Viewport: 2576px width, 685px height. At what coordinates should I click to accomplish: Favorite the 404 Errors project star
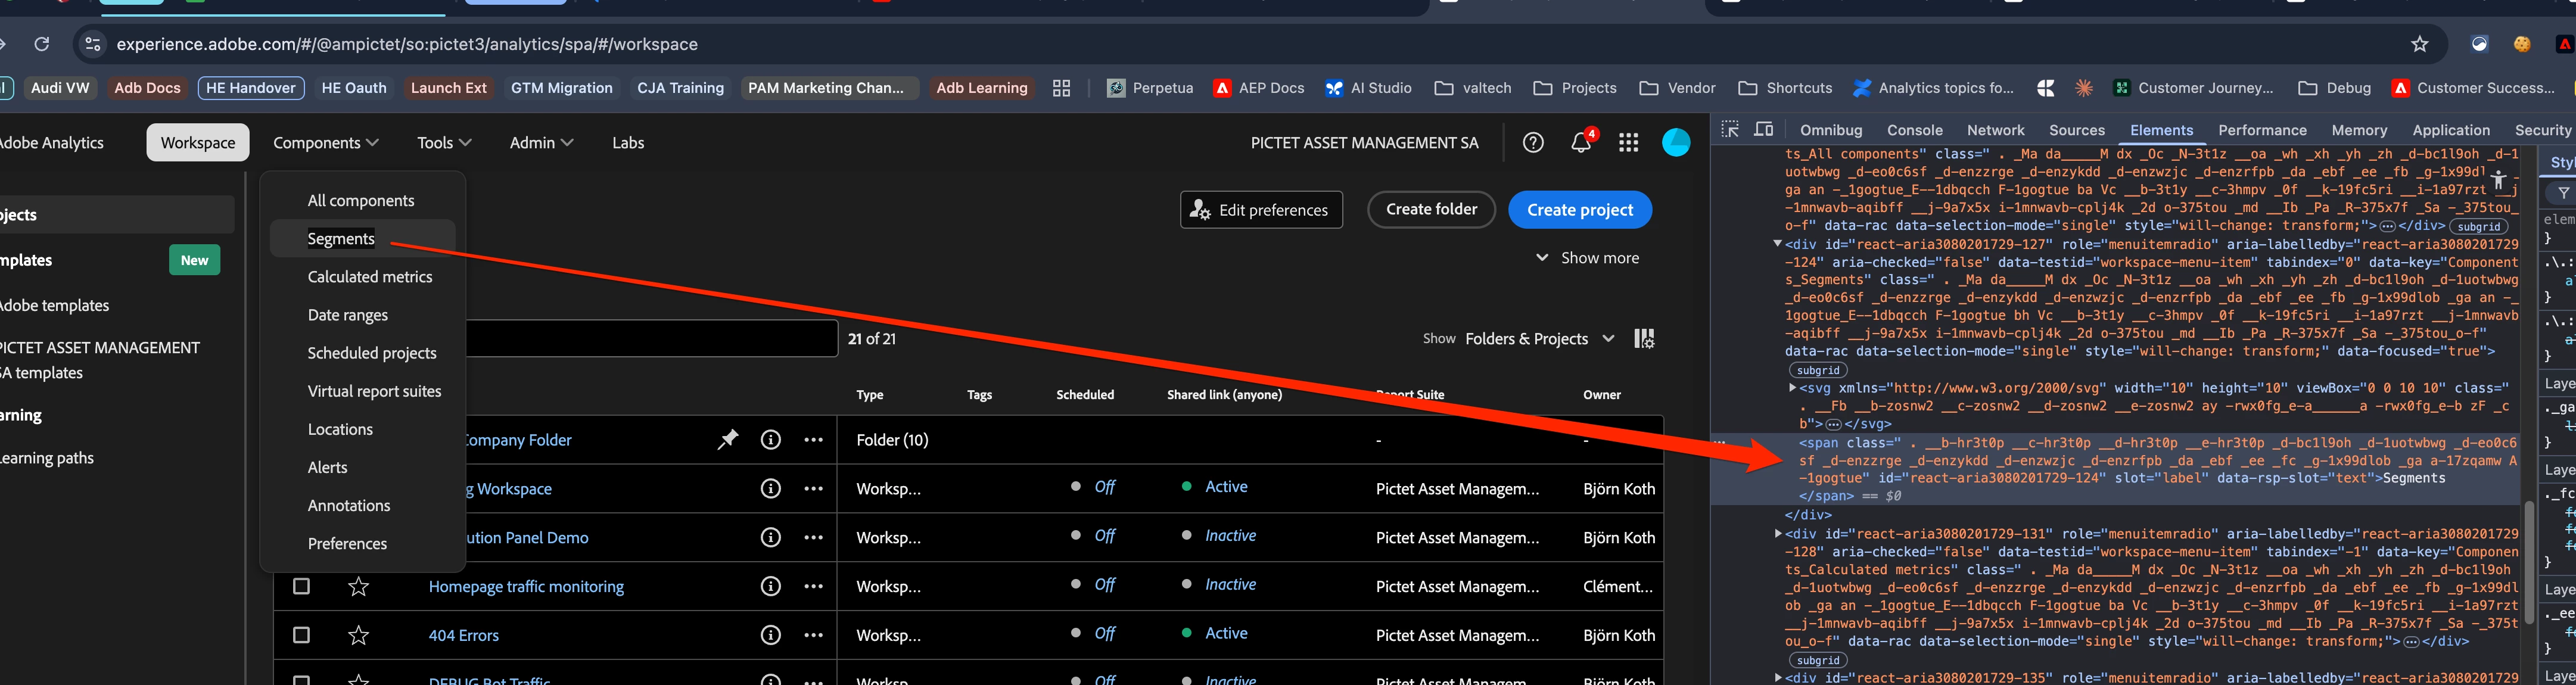point(358,635)
